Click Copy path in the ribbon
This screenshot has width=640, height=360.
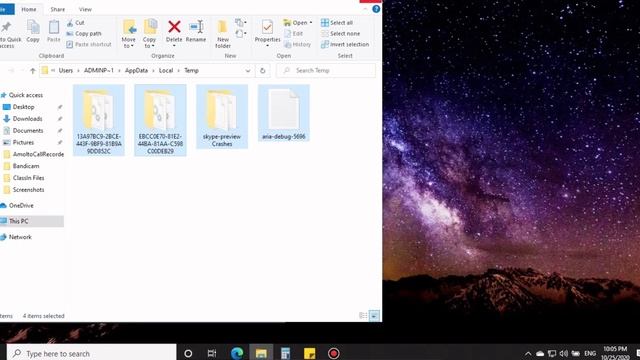coord(84,33)
